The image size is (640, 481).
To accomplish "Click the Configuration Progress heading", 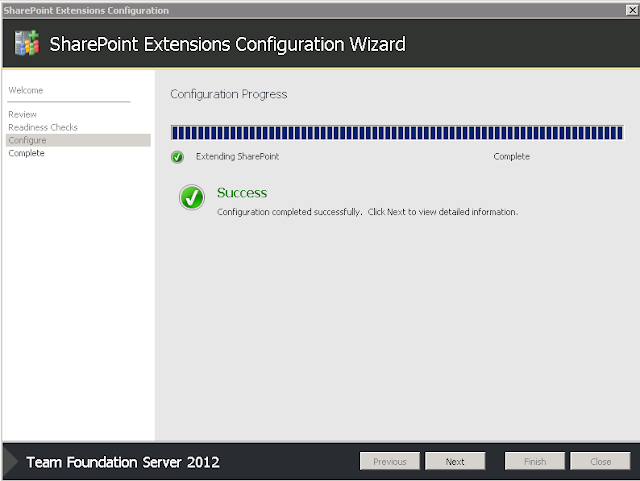I will [229, 94].
